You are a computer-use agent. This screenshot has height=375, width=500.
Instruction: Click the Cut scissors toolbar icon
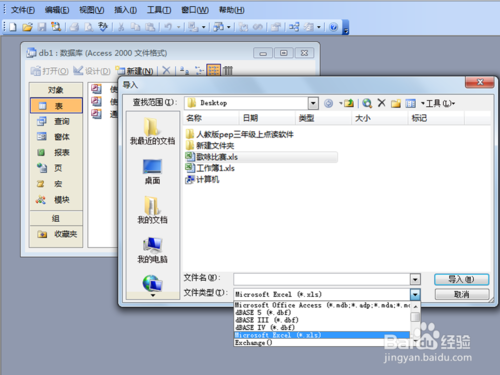coord(121,27)
